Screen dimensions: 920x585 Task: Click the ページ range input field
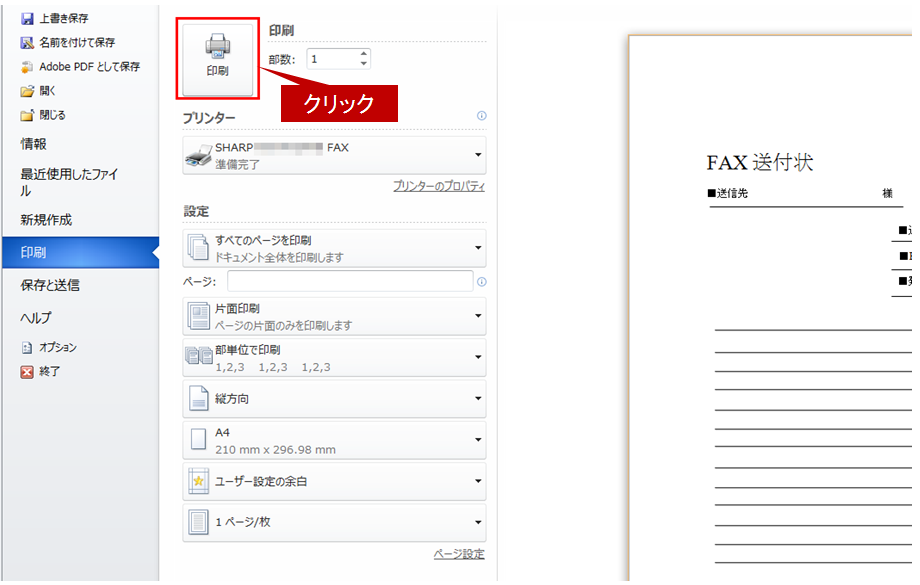[350, 281]
